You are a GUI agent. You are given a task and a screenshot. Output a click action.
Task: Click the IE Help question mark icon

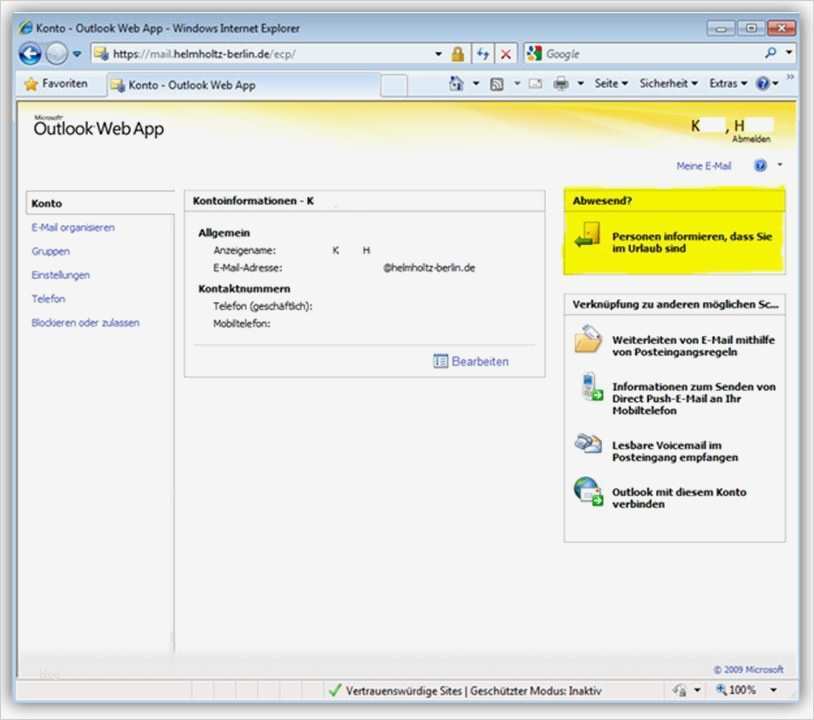click(x=763, y=84)
